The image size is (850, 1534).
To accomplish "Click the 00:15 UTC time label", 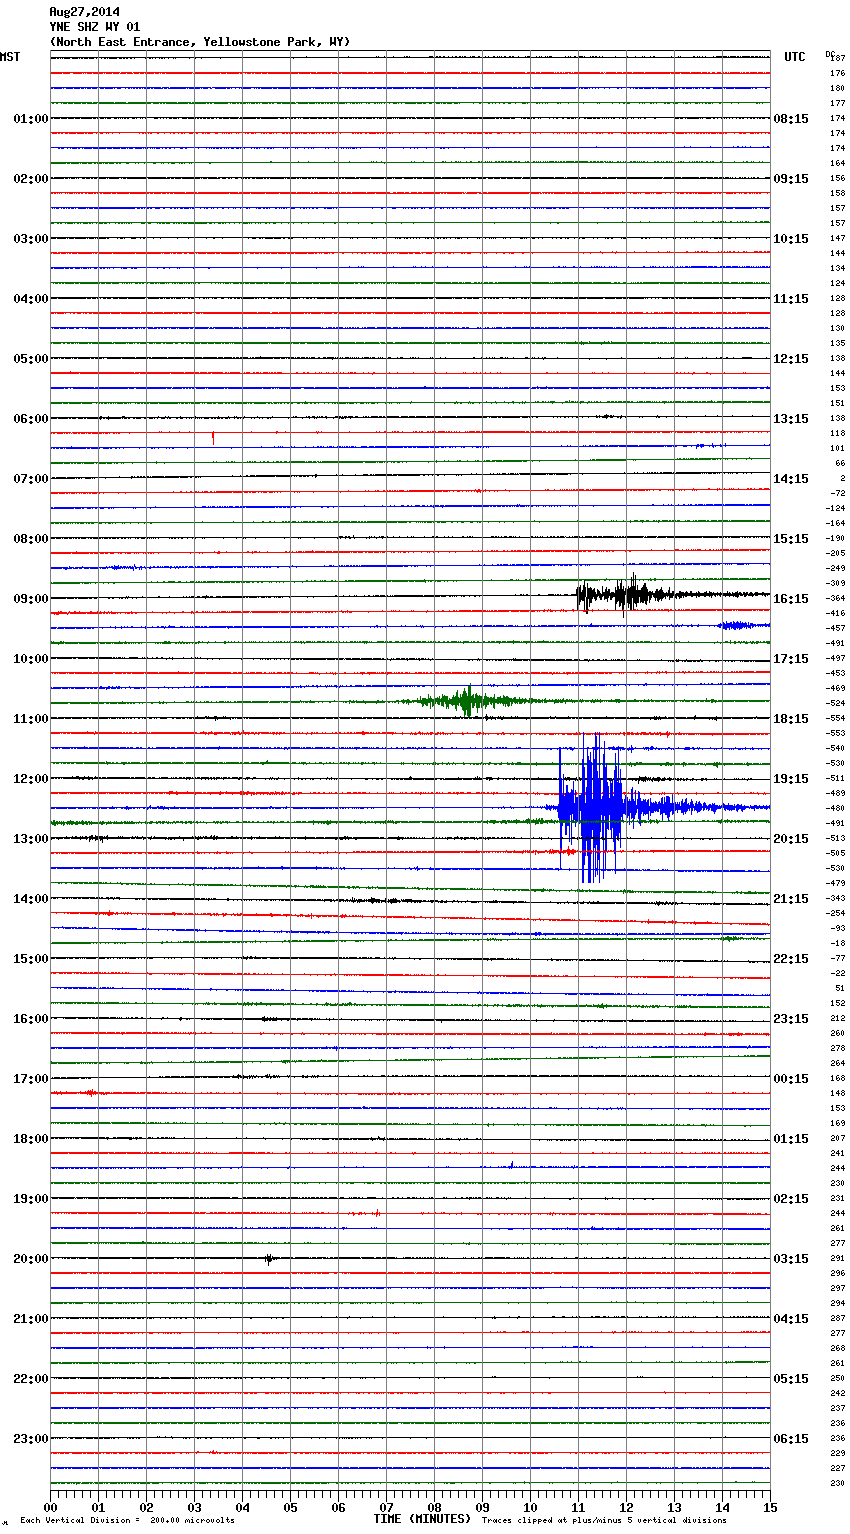I will coord(791,1079).
